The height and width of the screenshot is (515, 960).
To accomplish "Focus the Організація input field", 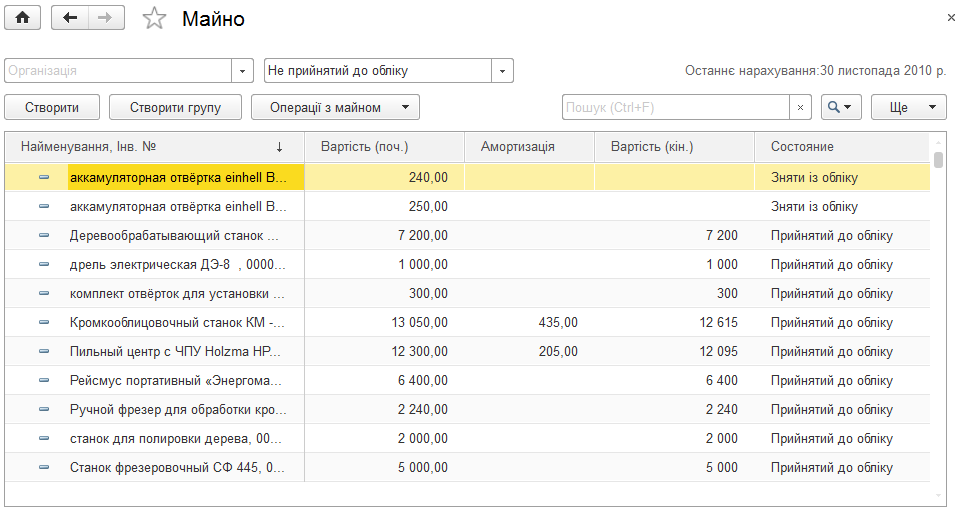I will pos(118,70).
